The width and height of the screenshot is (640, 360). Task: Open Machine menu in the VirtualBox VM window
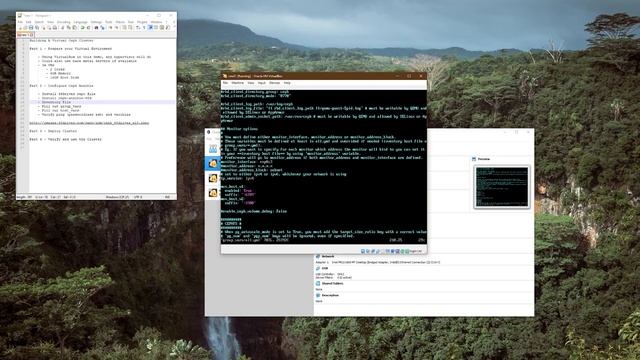coord(238,83)
